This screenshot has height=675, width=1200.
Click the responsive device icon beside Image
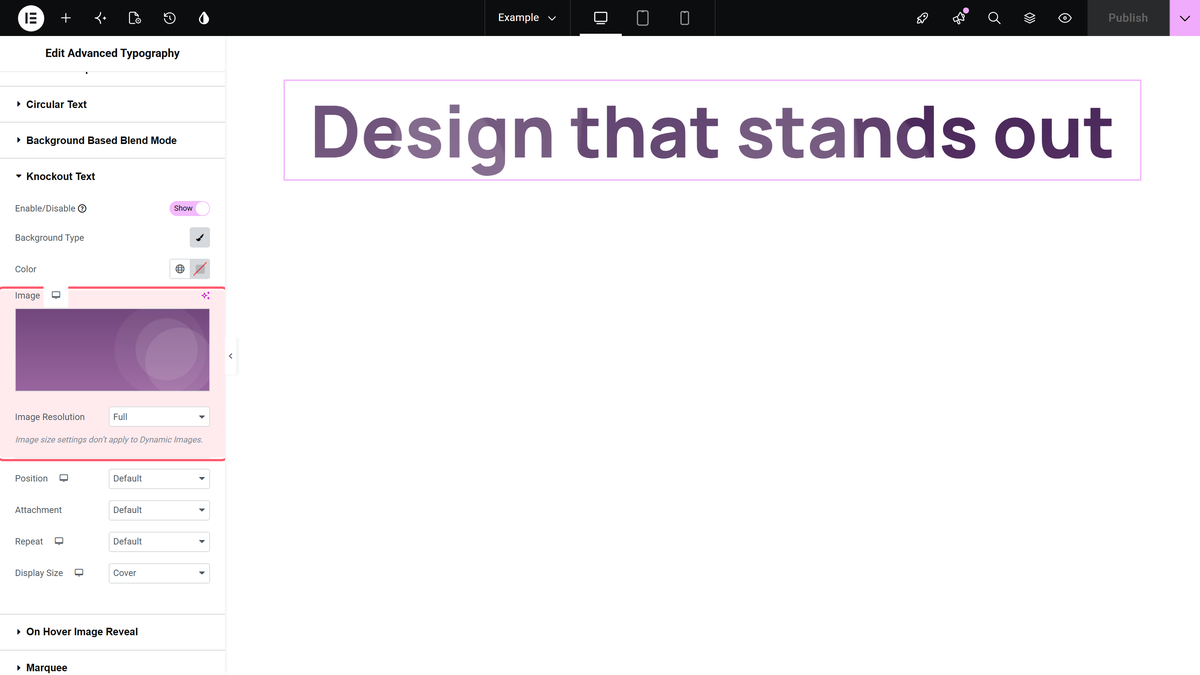tap(56, 295)
